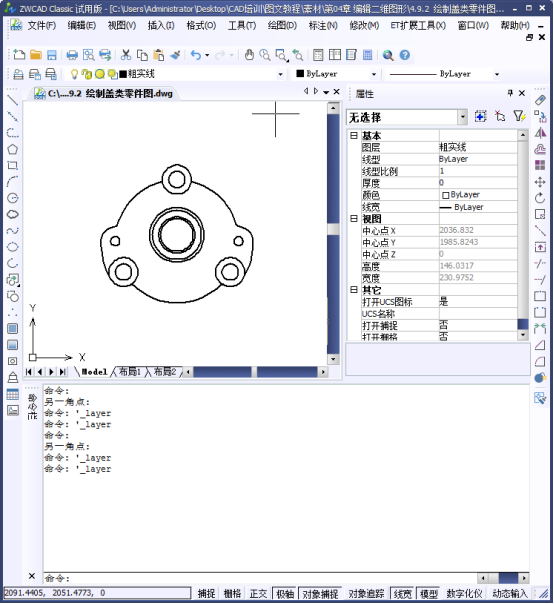Select the Move tool in right toolbar
This screenshot has height=604, width=554.
tap(540, 182)
